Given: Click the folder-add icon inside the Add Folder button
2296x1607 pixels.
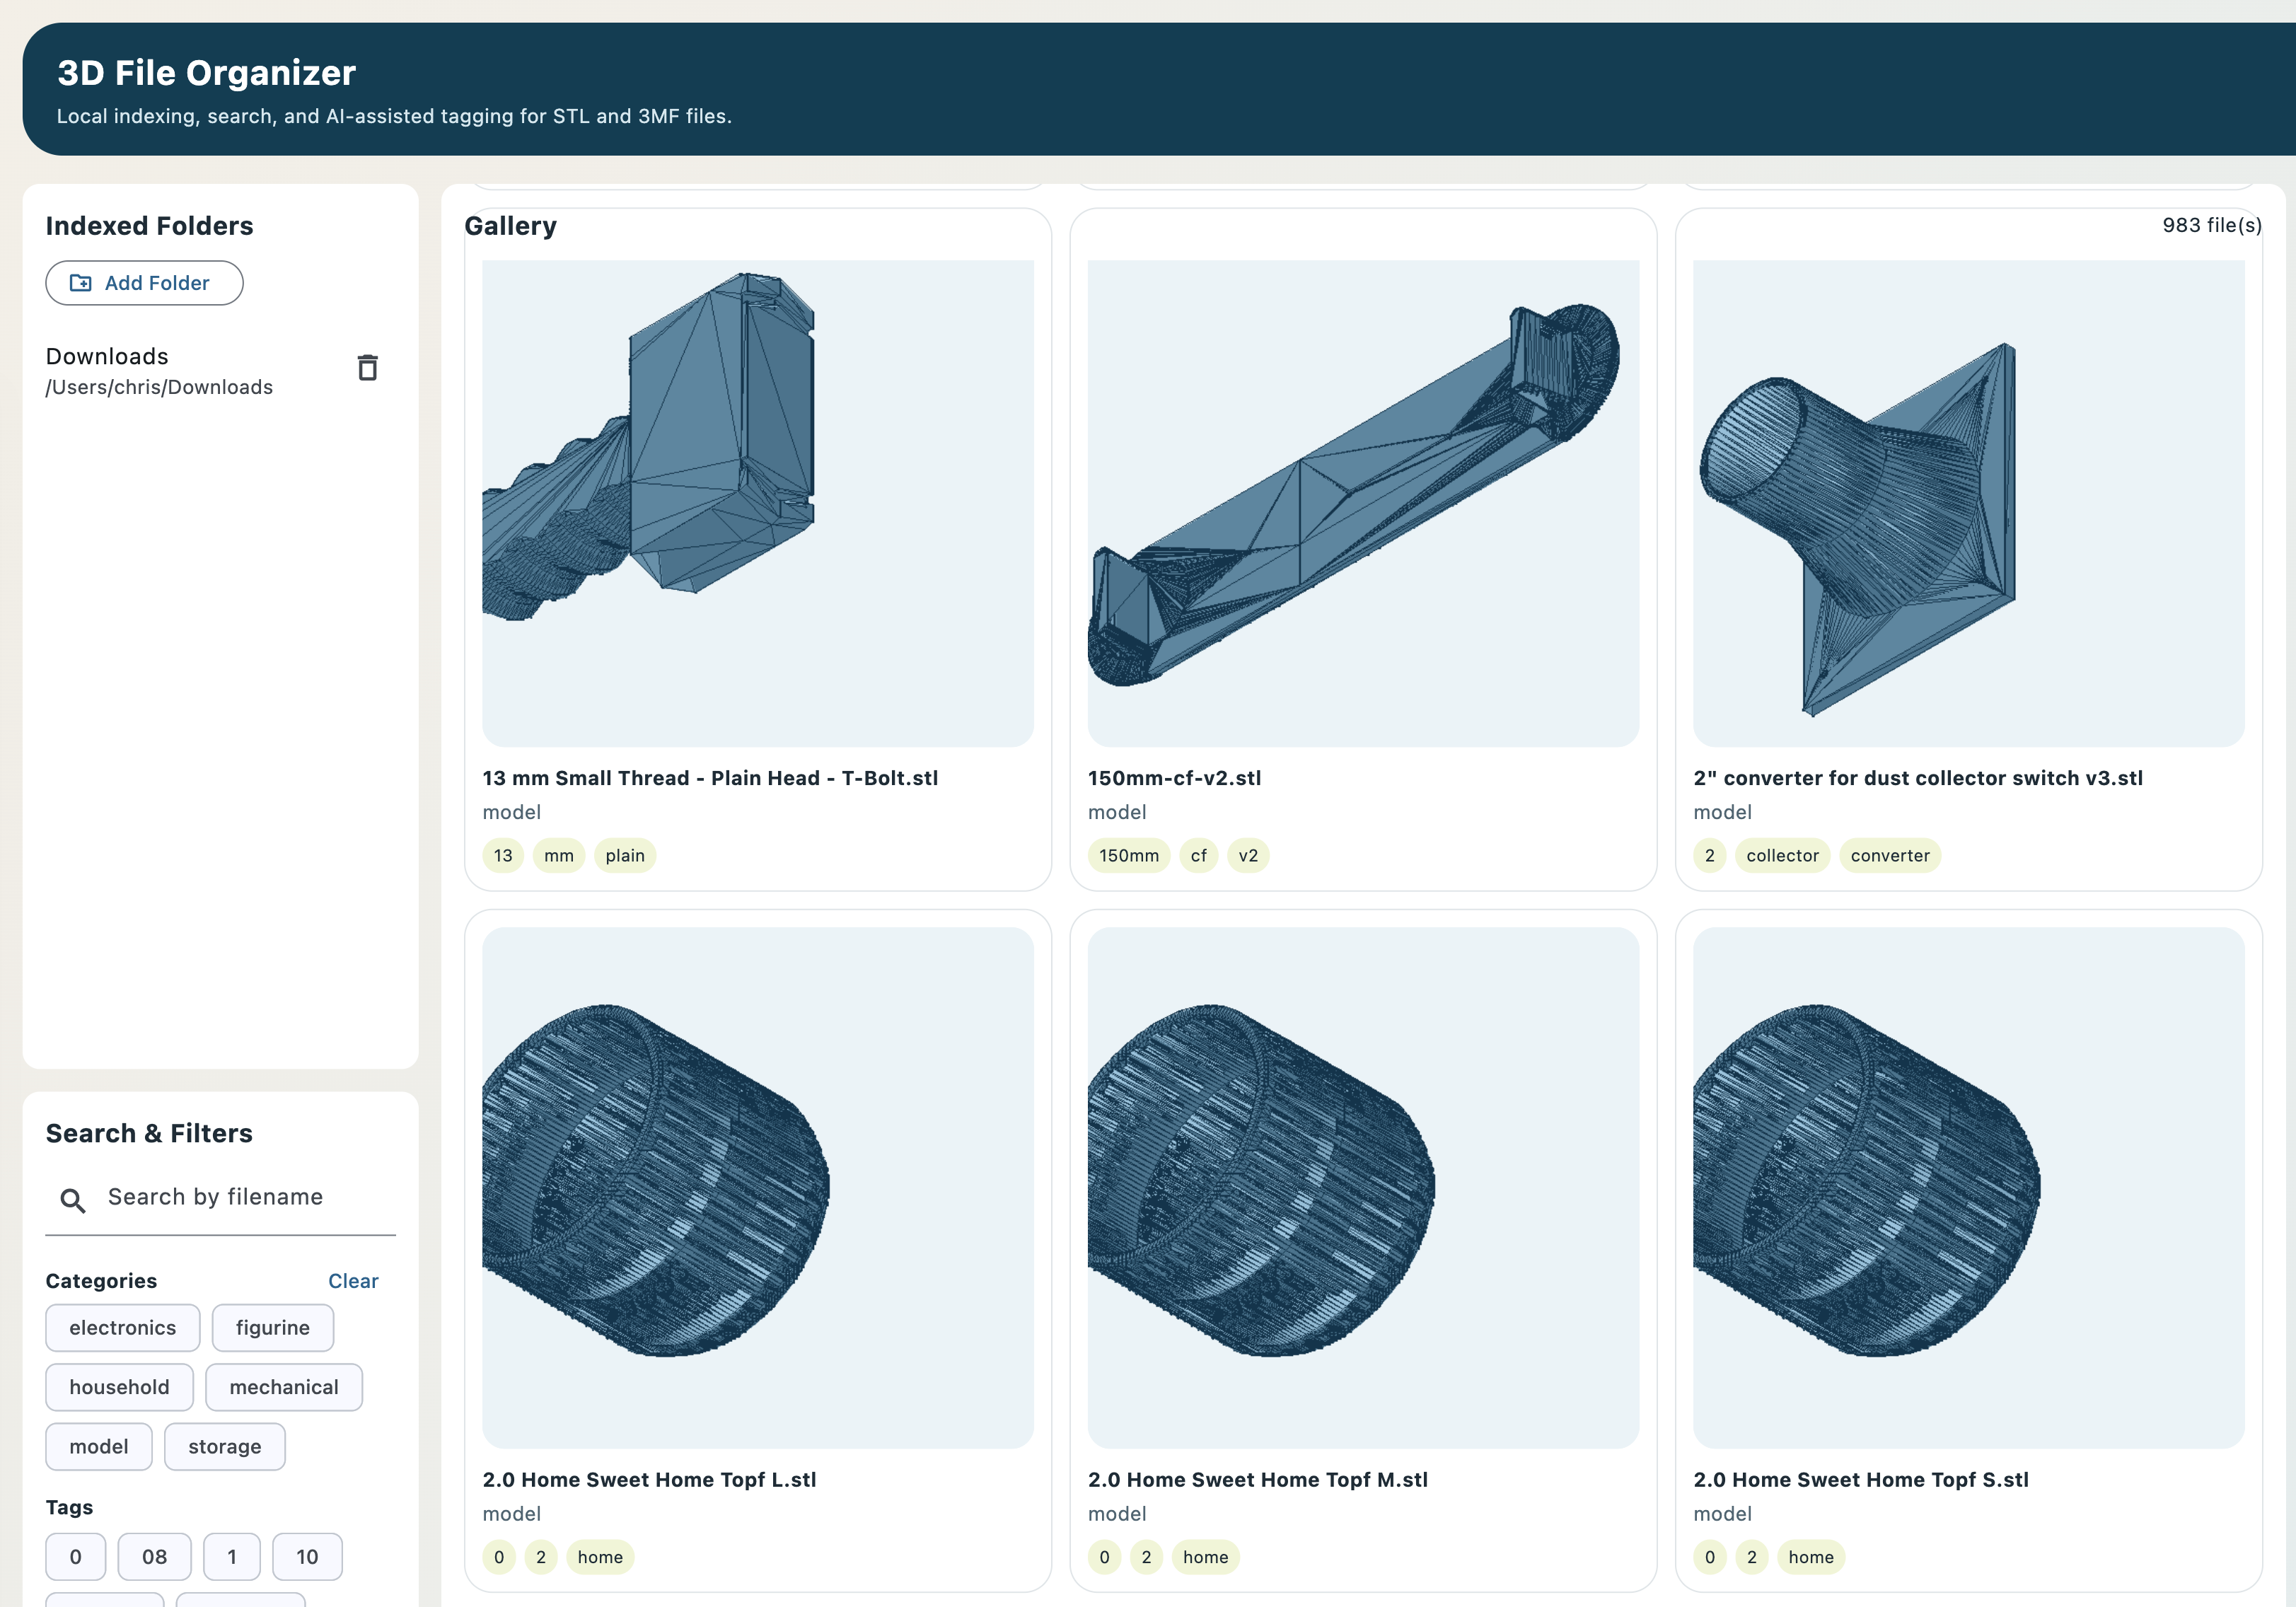Looking at the screenshot, I should [x=80, y=283].
